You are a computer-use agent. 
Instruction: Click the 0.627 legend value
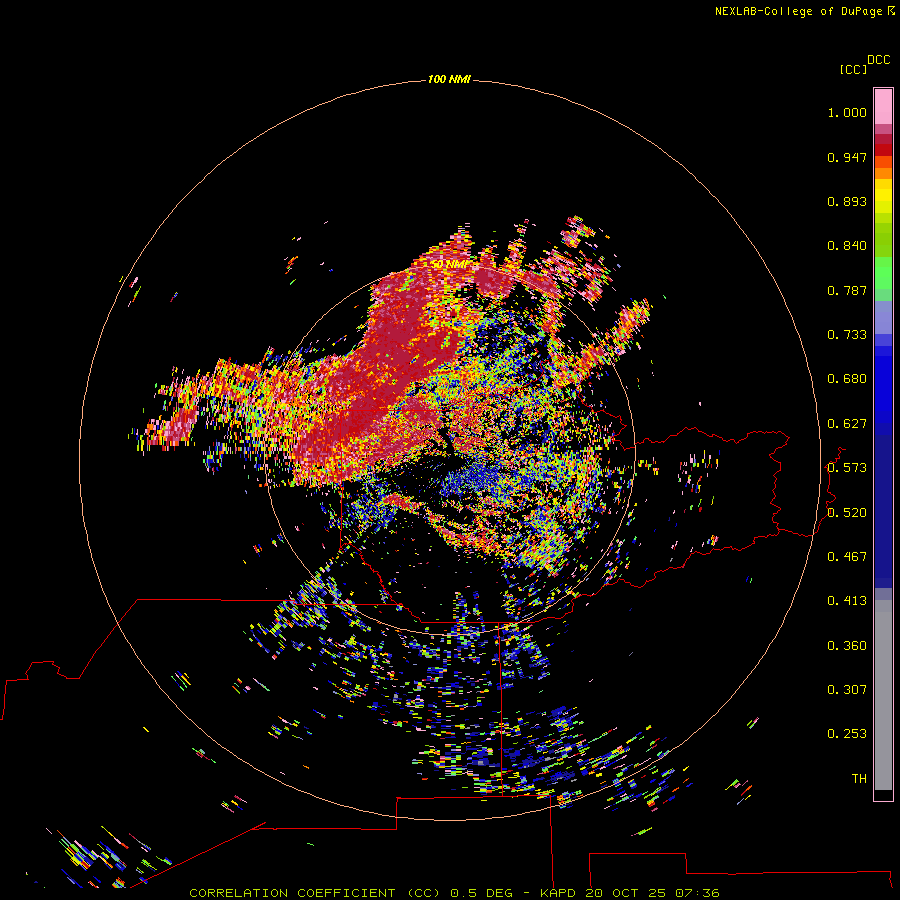[847, 424]
